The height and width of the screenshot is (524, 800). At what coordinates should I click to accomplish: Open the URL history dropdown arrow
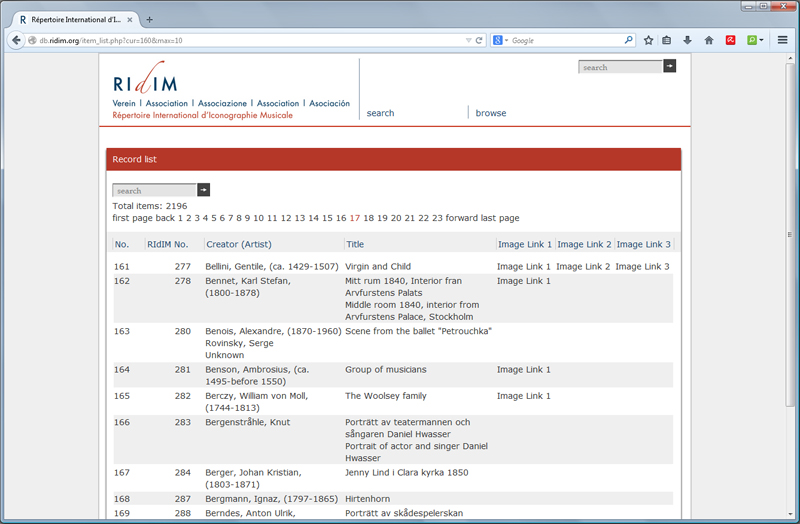[468, 40]
